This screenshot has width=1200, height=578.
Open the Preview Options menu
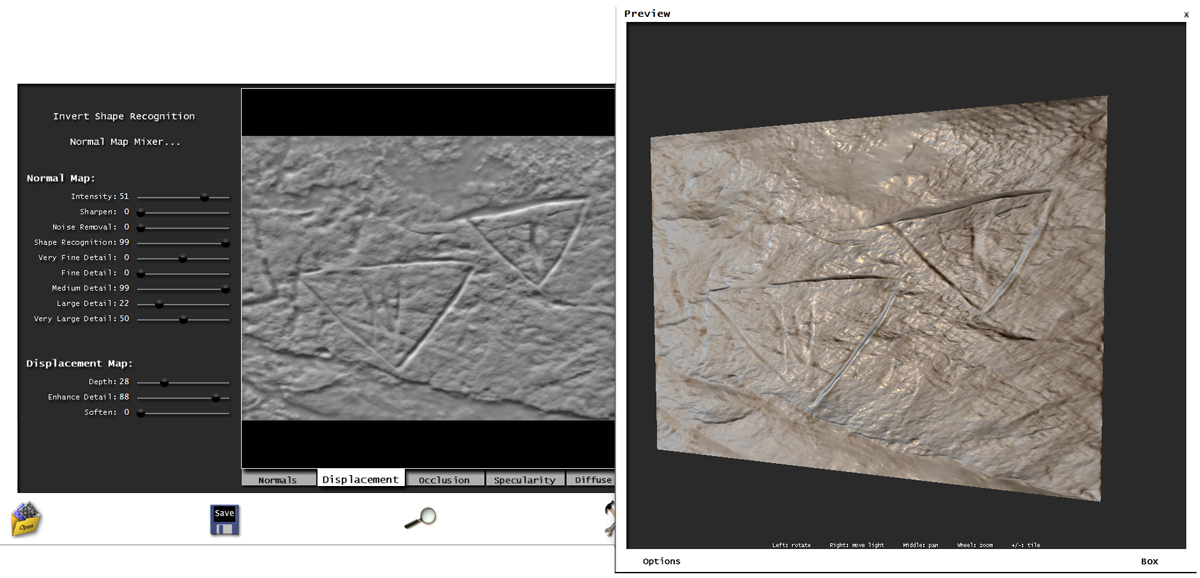(x=661, y=561)
